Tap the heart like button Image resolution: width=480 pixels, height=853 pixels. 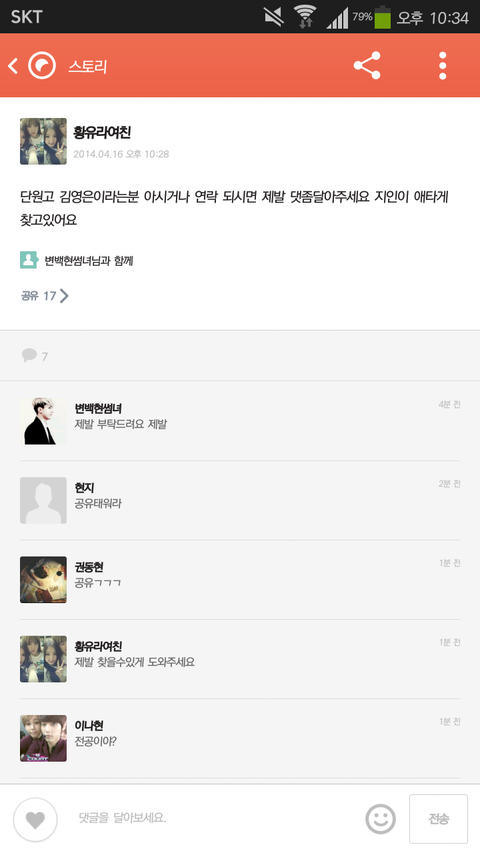35,819
